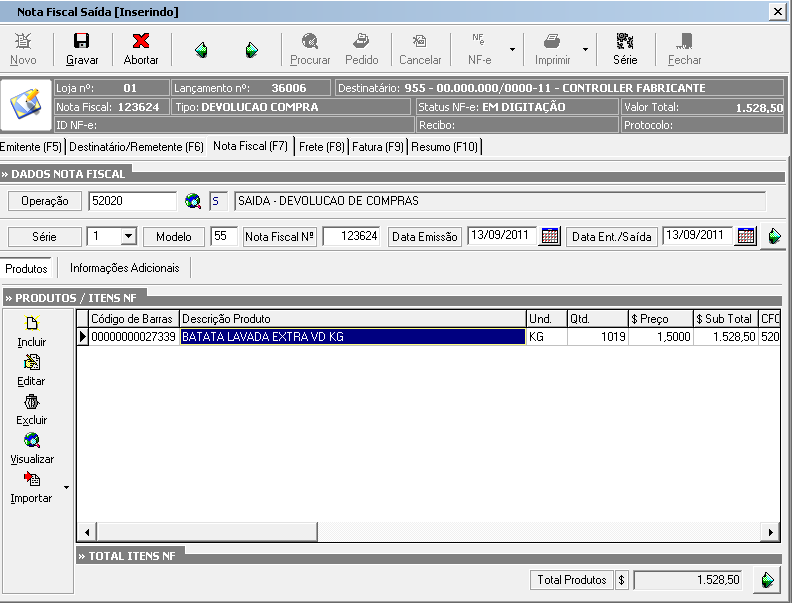Click the note-with-pencil icon beside Loja nº
The image size is (794, 603).
26,104
